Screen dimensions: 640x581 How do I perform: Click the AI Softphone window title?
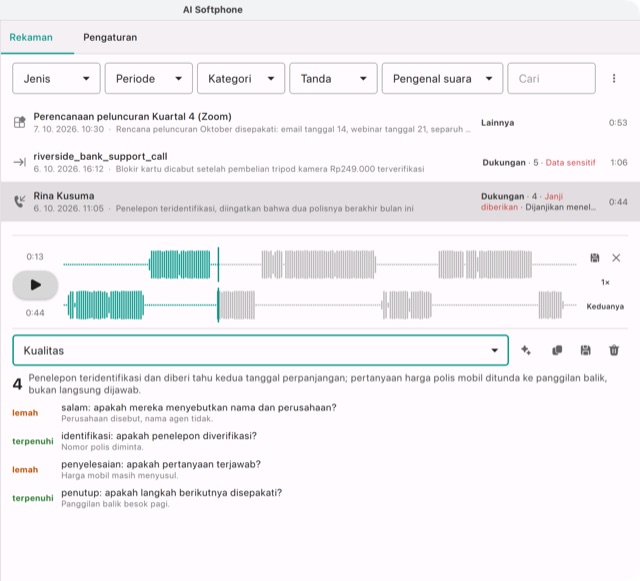click(213, 10)
